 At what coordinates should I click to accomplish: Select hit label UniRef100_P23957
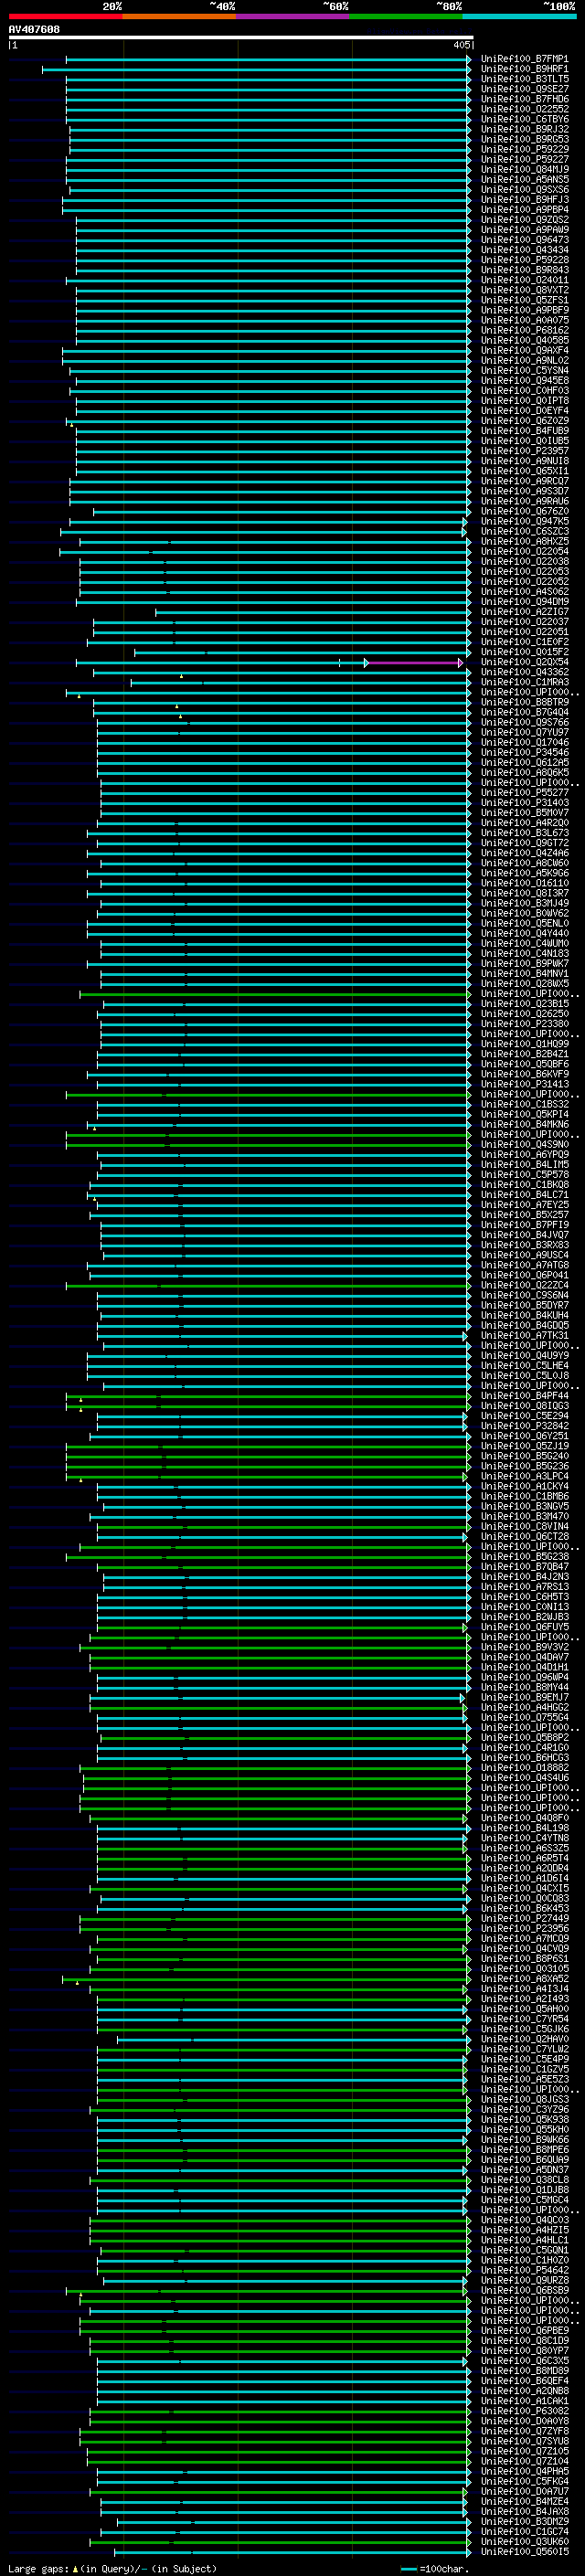click(524, 451)
